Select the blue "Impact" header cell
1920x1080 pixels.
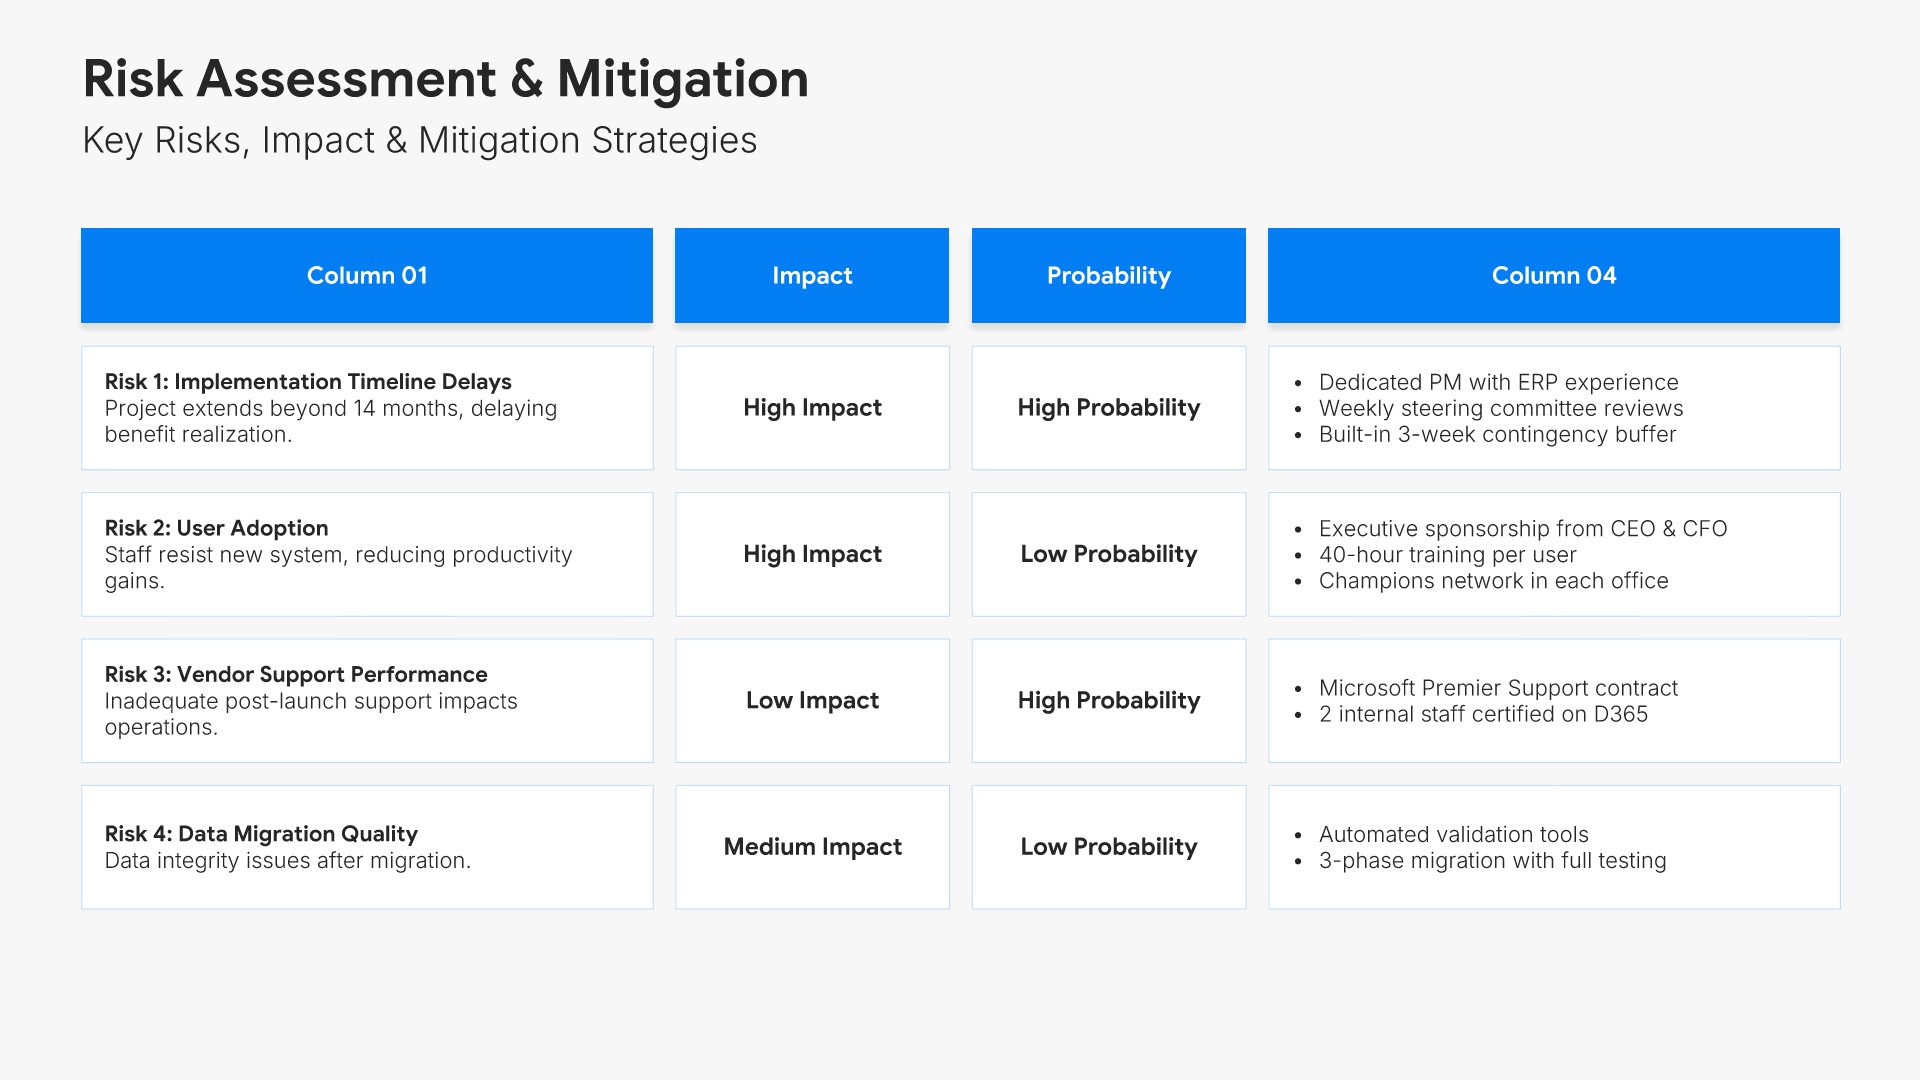point(811,276)
